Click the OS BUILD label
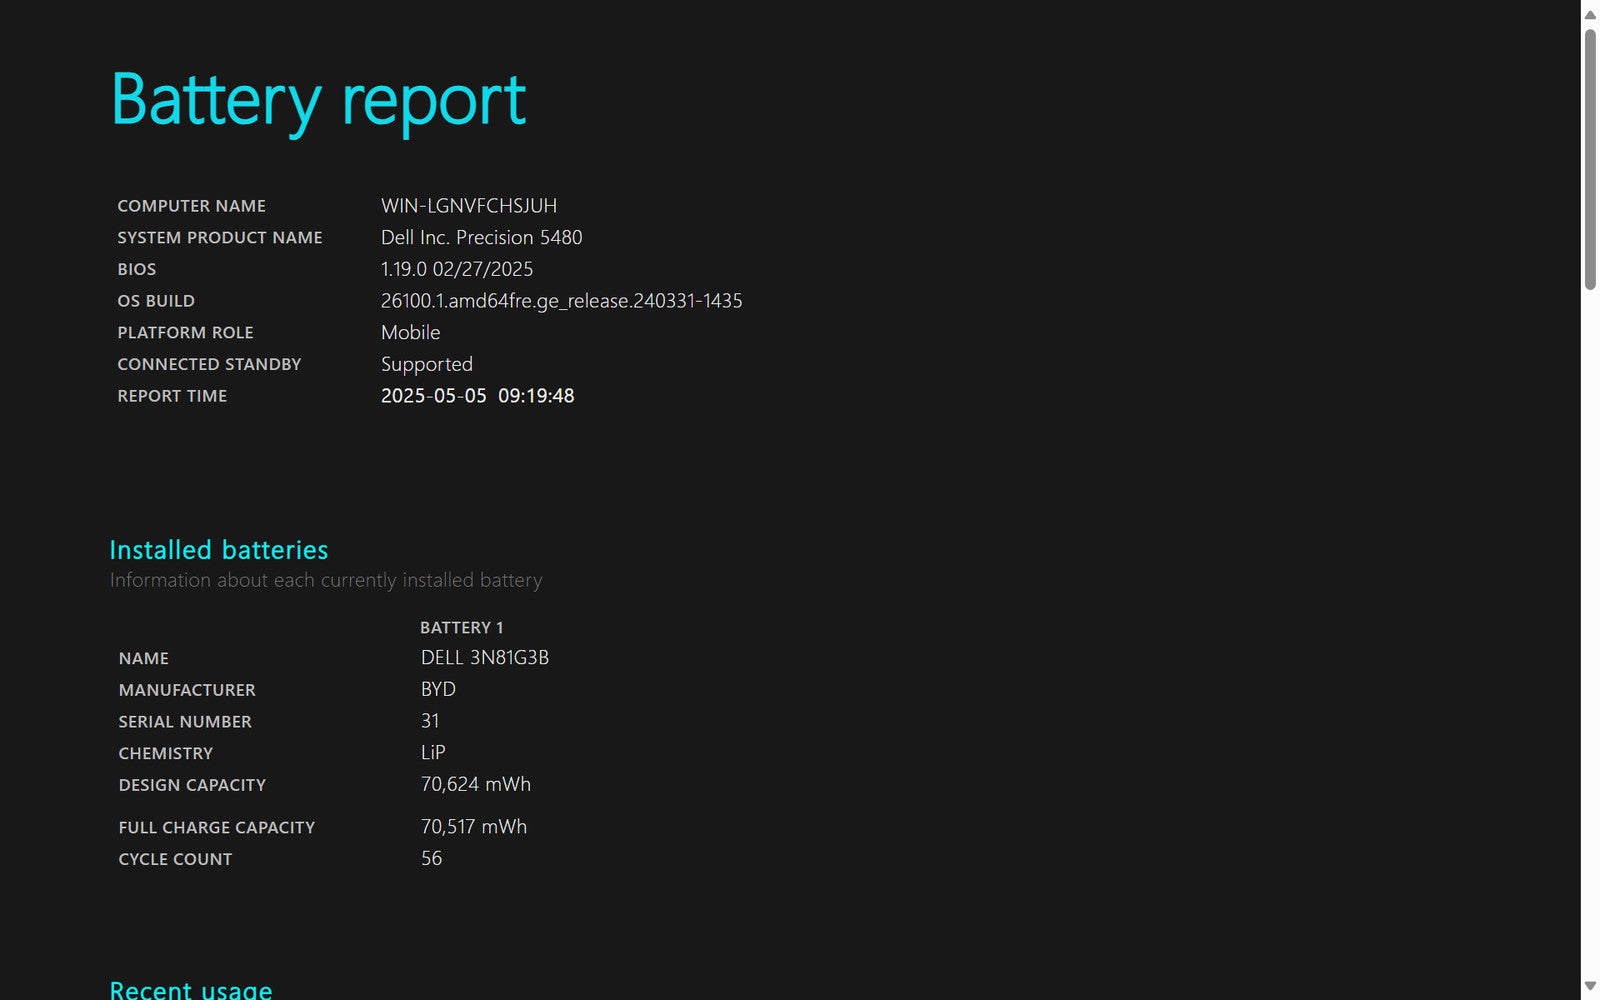The height and width of the screenshot is (1000, 1600). (x=156, y=301)
